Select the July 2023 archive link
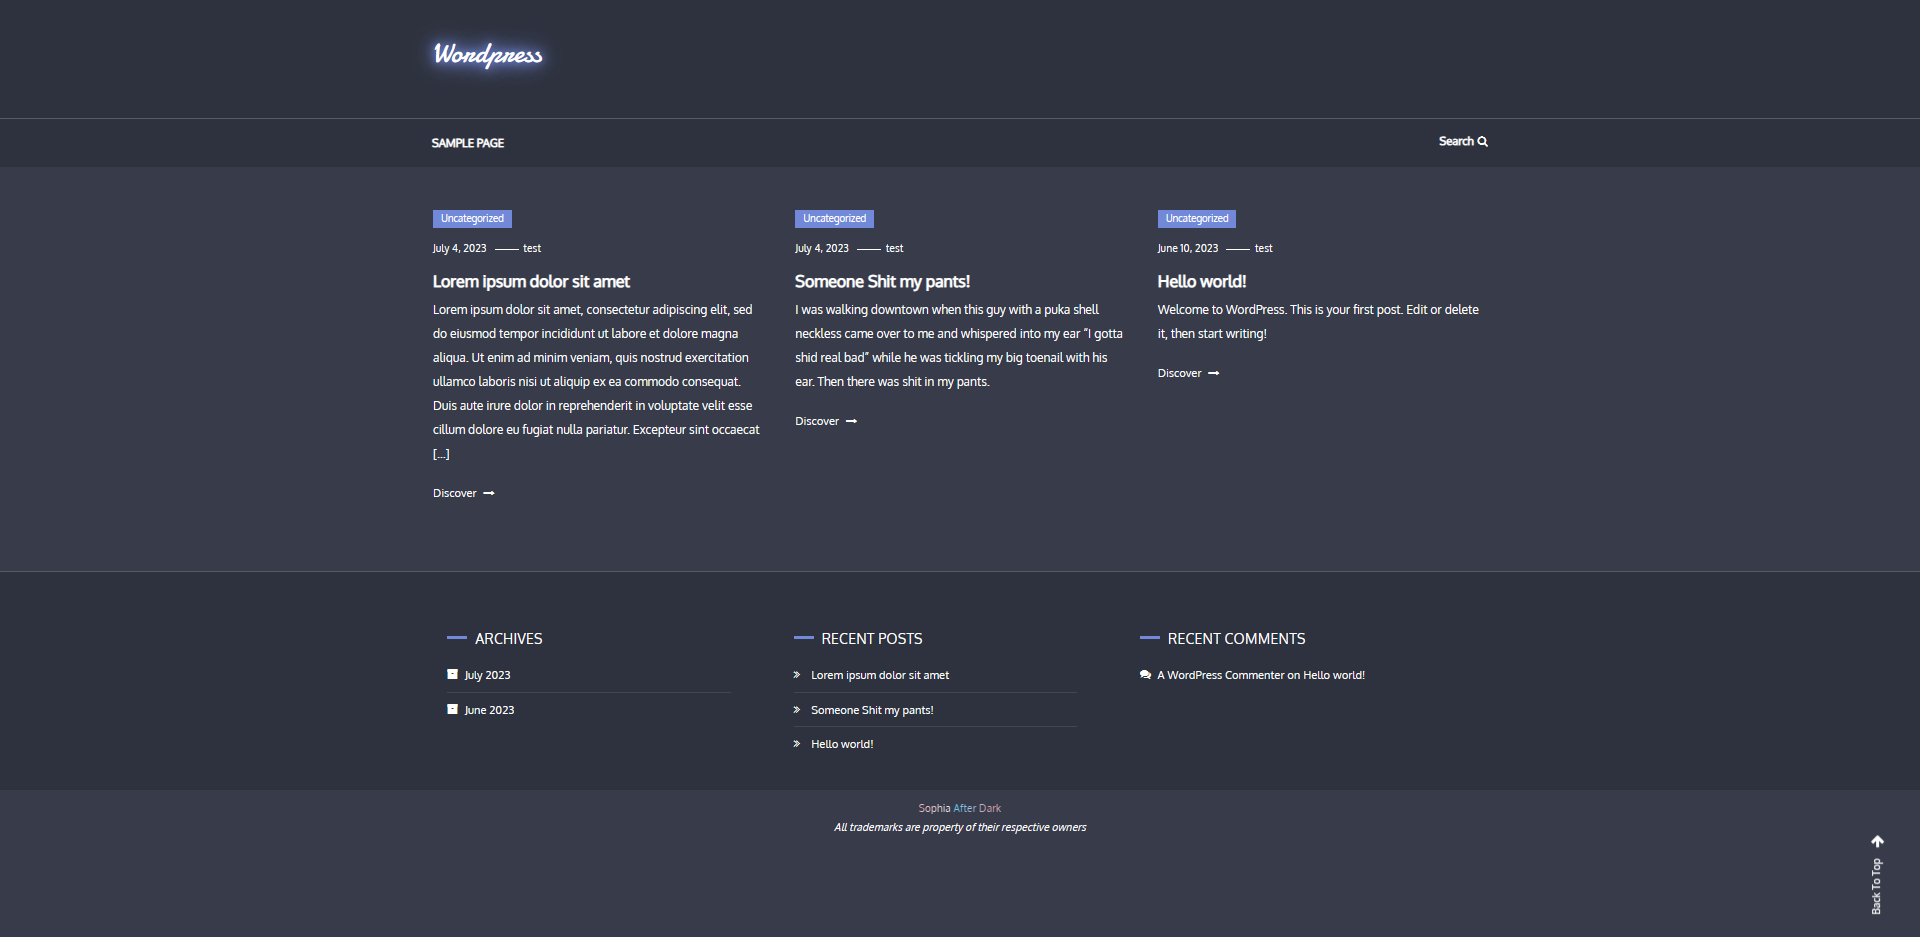 [x=487, y=676]
